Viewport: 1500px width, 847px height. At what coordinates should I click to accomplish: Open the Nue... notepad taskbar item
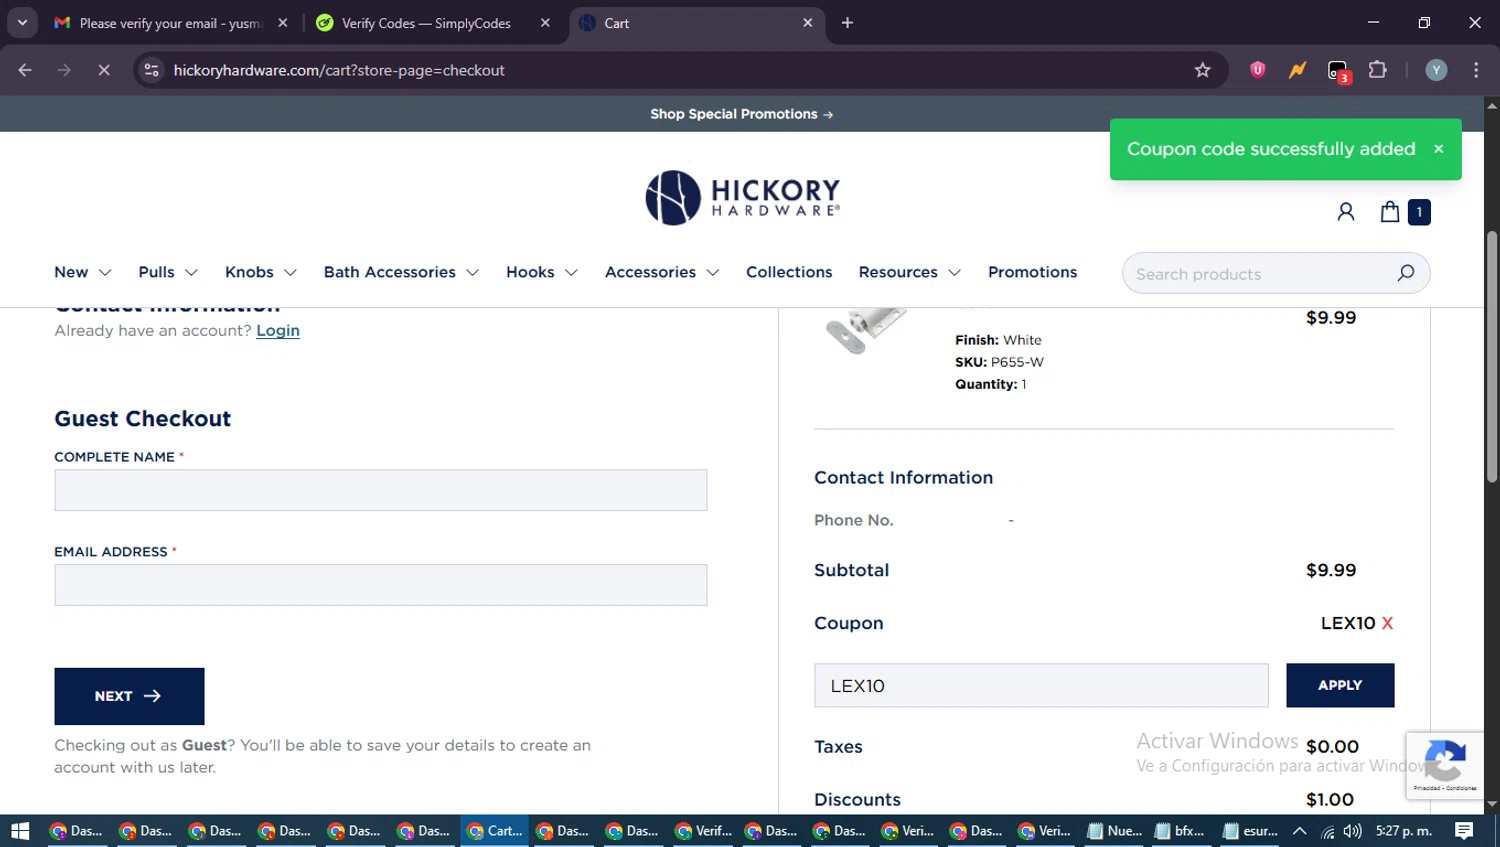coord(1115,831)
